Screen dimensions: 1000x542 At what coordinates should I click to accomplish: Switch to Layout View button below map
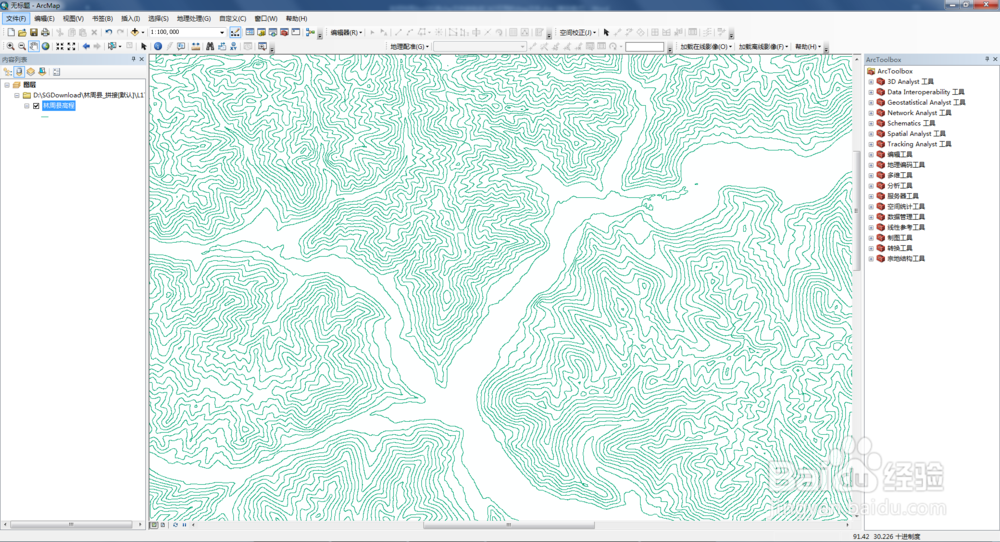tap(163, 525)
